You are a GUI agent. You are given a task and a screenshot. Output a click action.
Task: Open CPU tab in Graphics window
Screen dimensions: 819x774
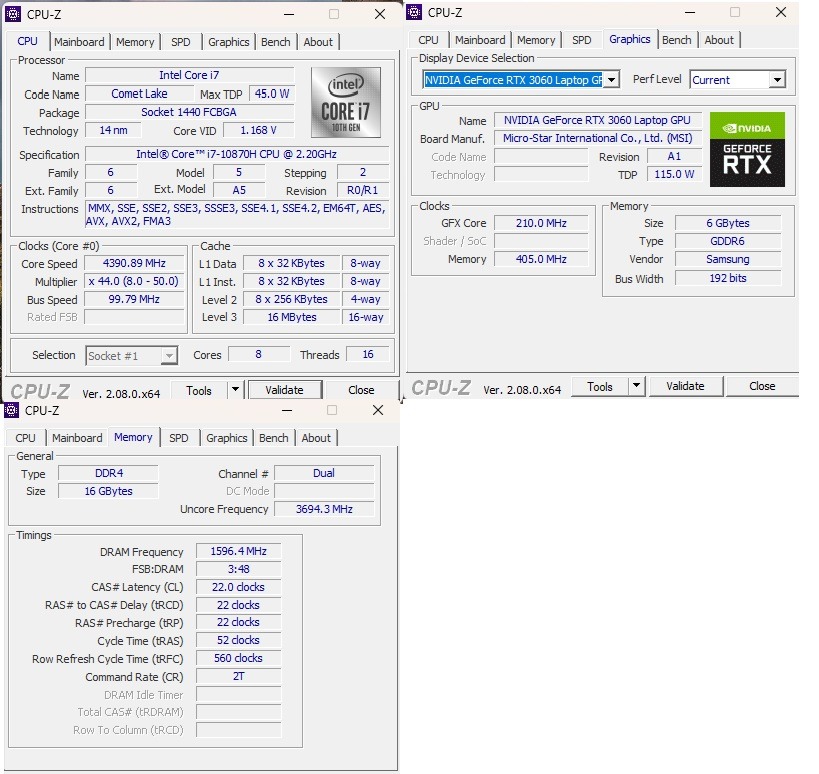(428, 40)
